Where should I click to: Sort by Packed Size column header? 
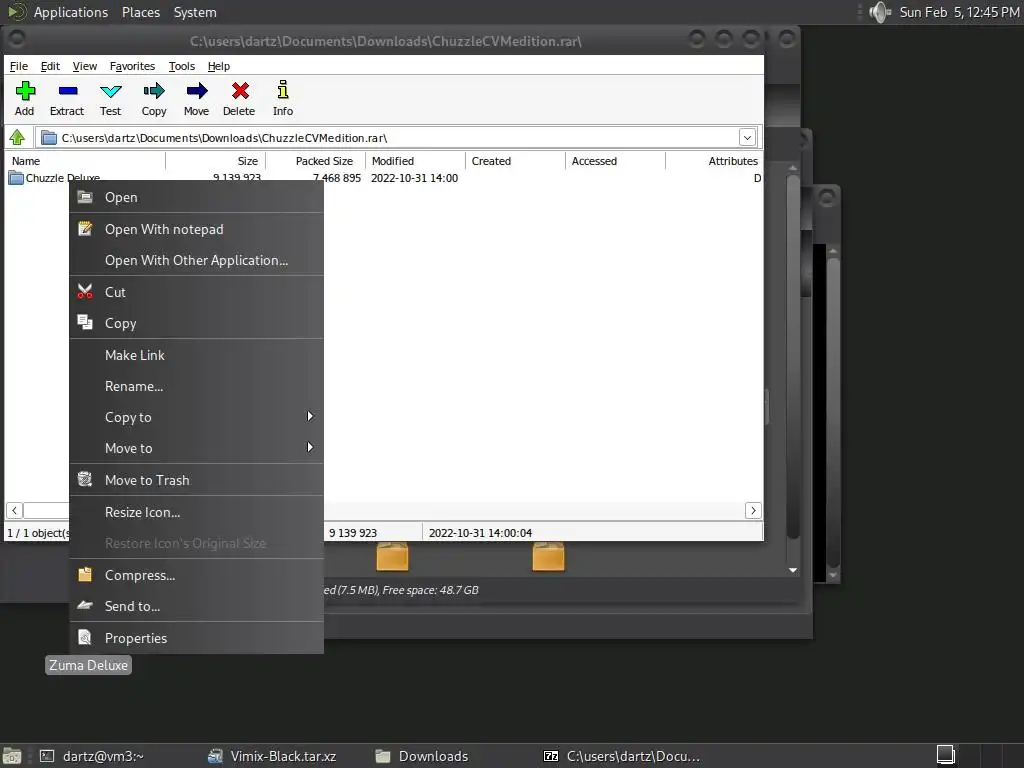click(x=315, y=161)
